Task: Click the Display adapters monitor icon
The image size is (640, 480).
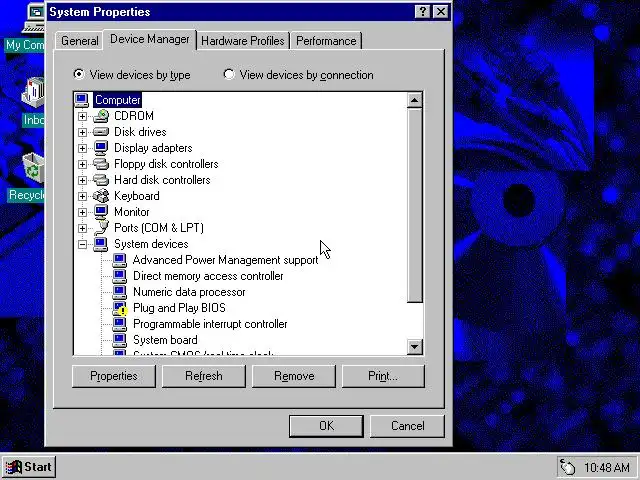Action: [101, 148]
